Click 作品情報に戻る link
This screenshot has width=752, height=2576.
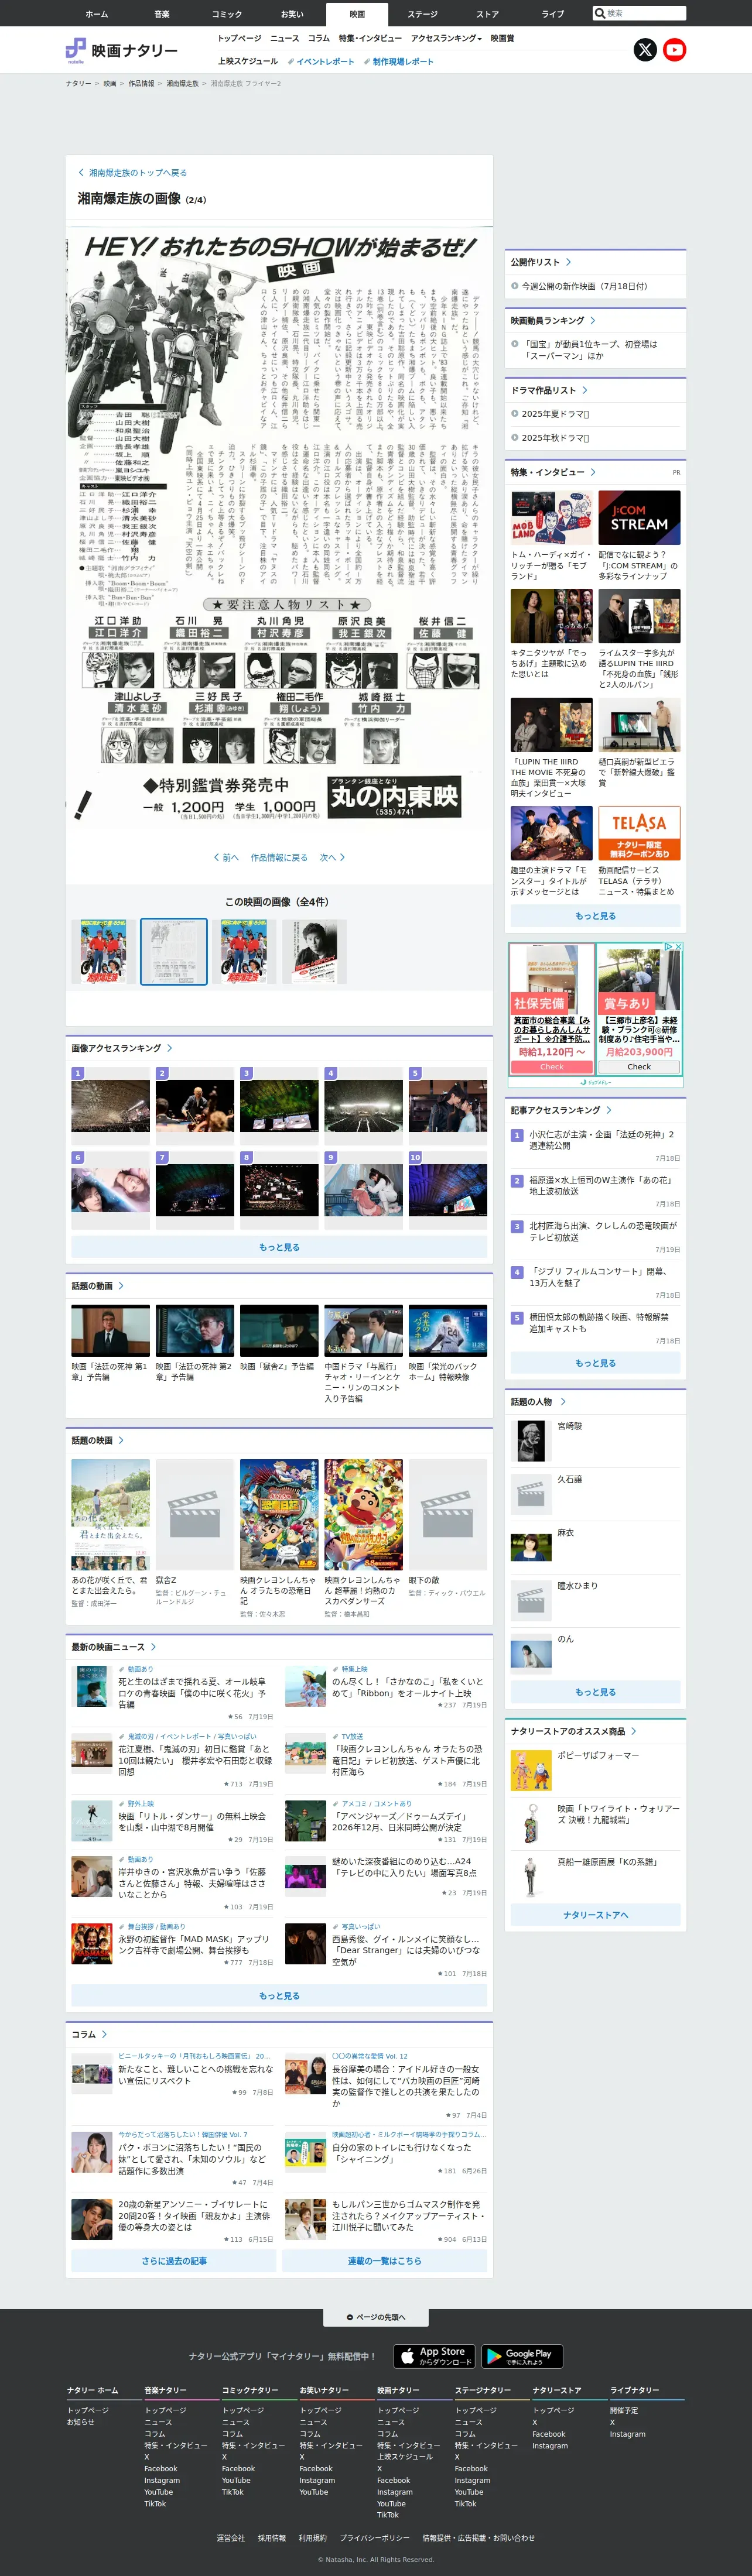pyautogui.click(x=279, y=857)
